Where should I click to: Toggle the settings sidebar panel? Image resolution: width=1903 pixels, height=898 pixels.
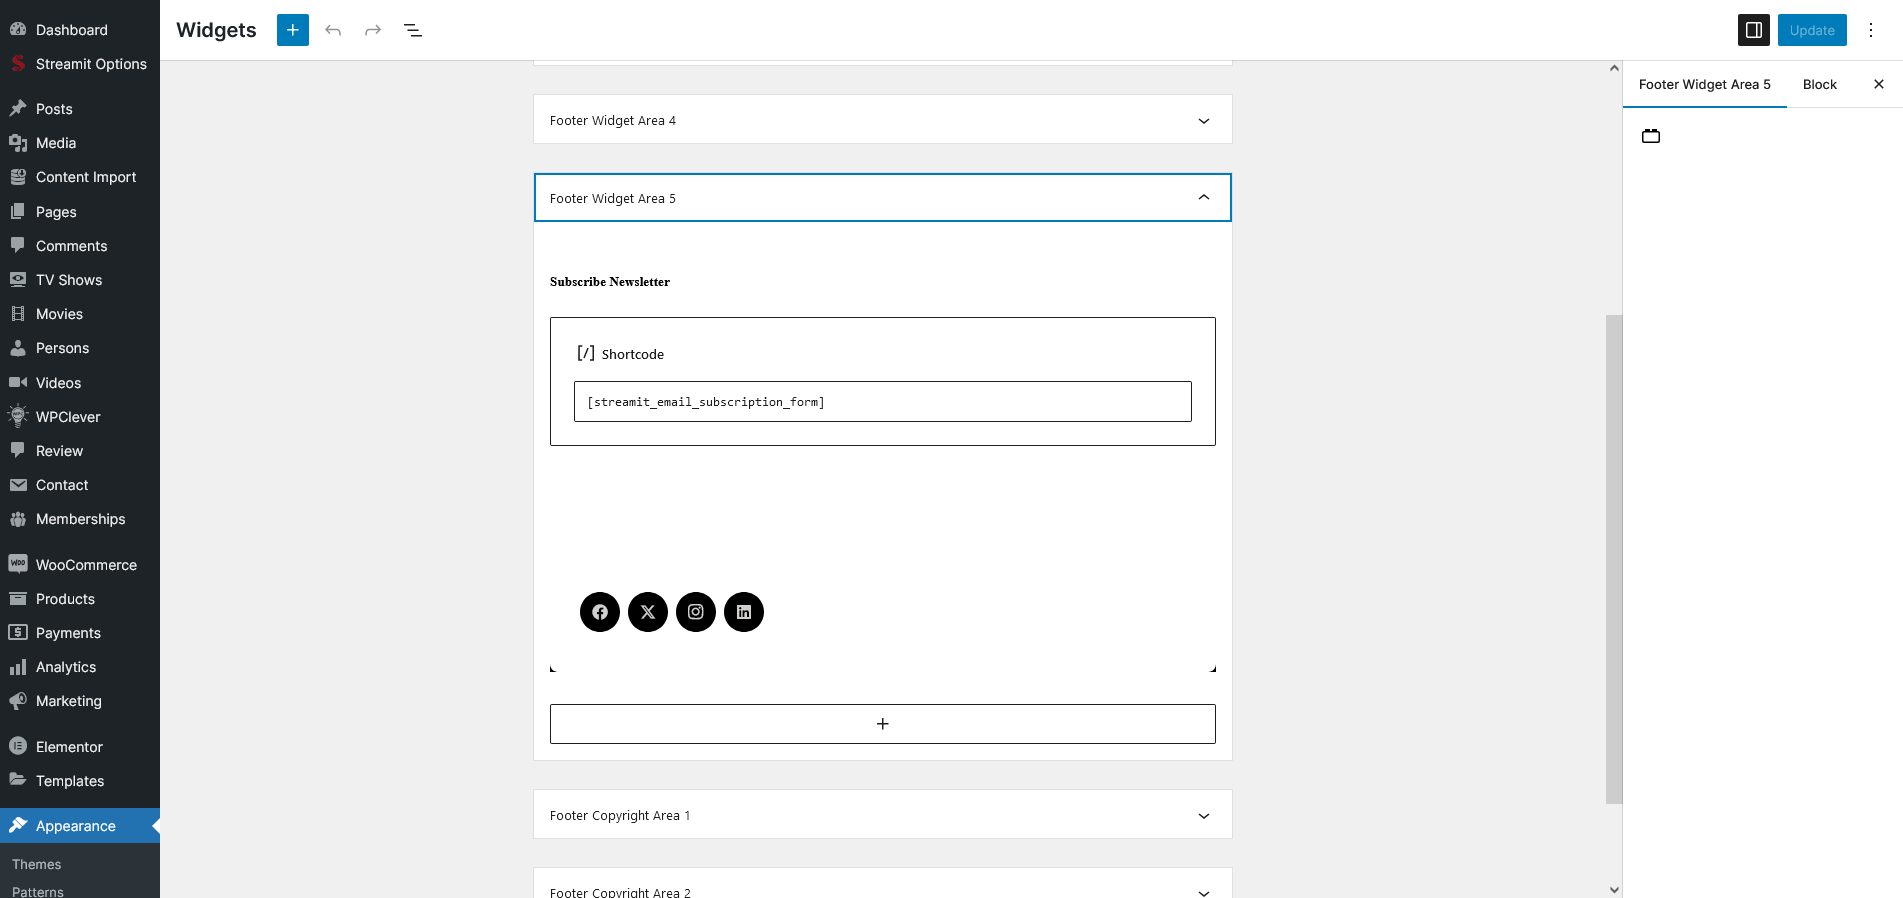coord(1754,30)
